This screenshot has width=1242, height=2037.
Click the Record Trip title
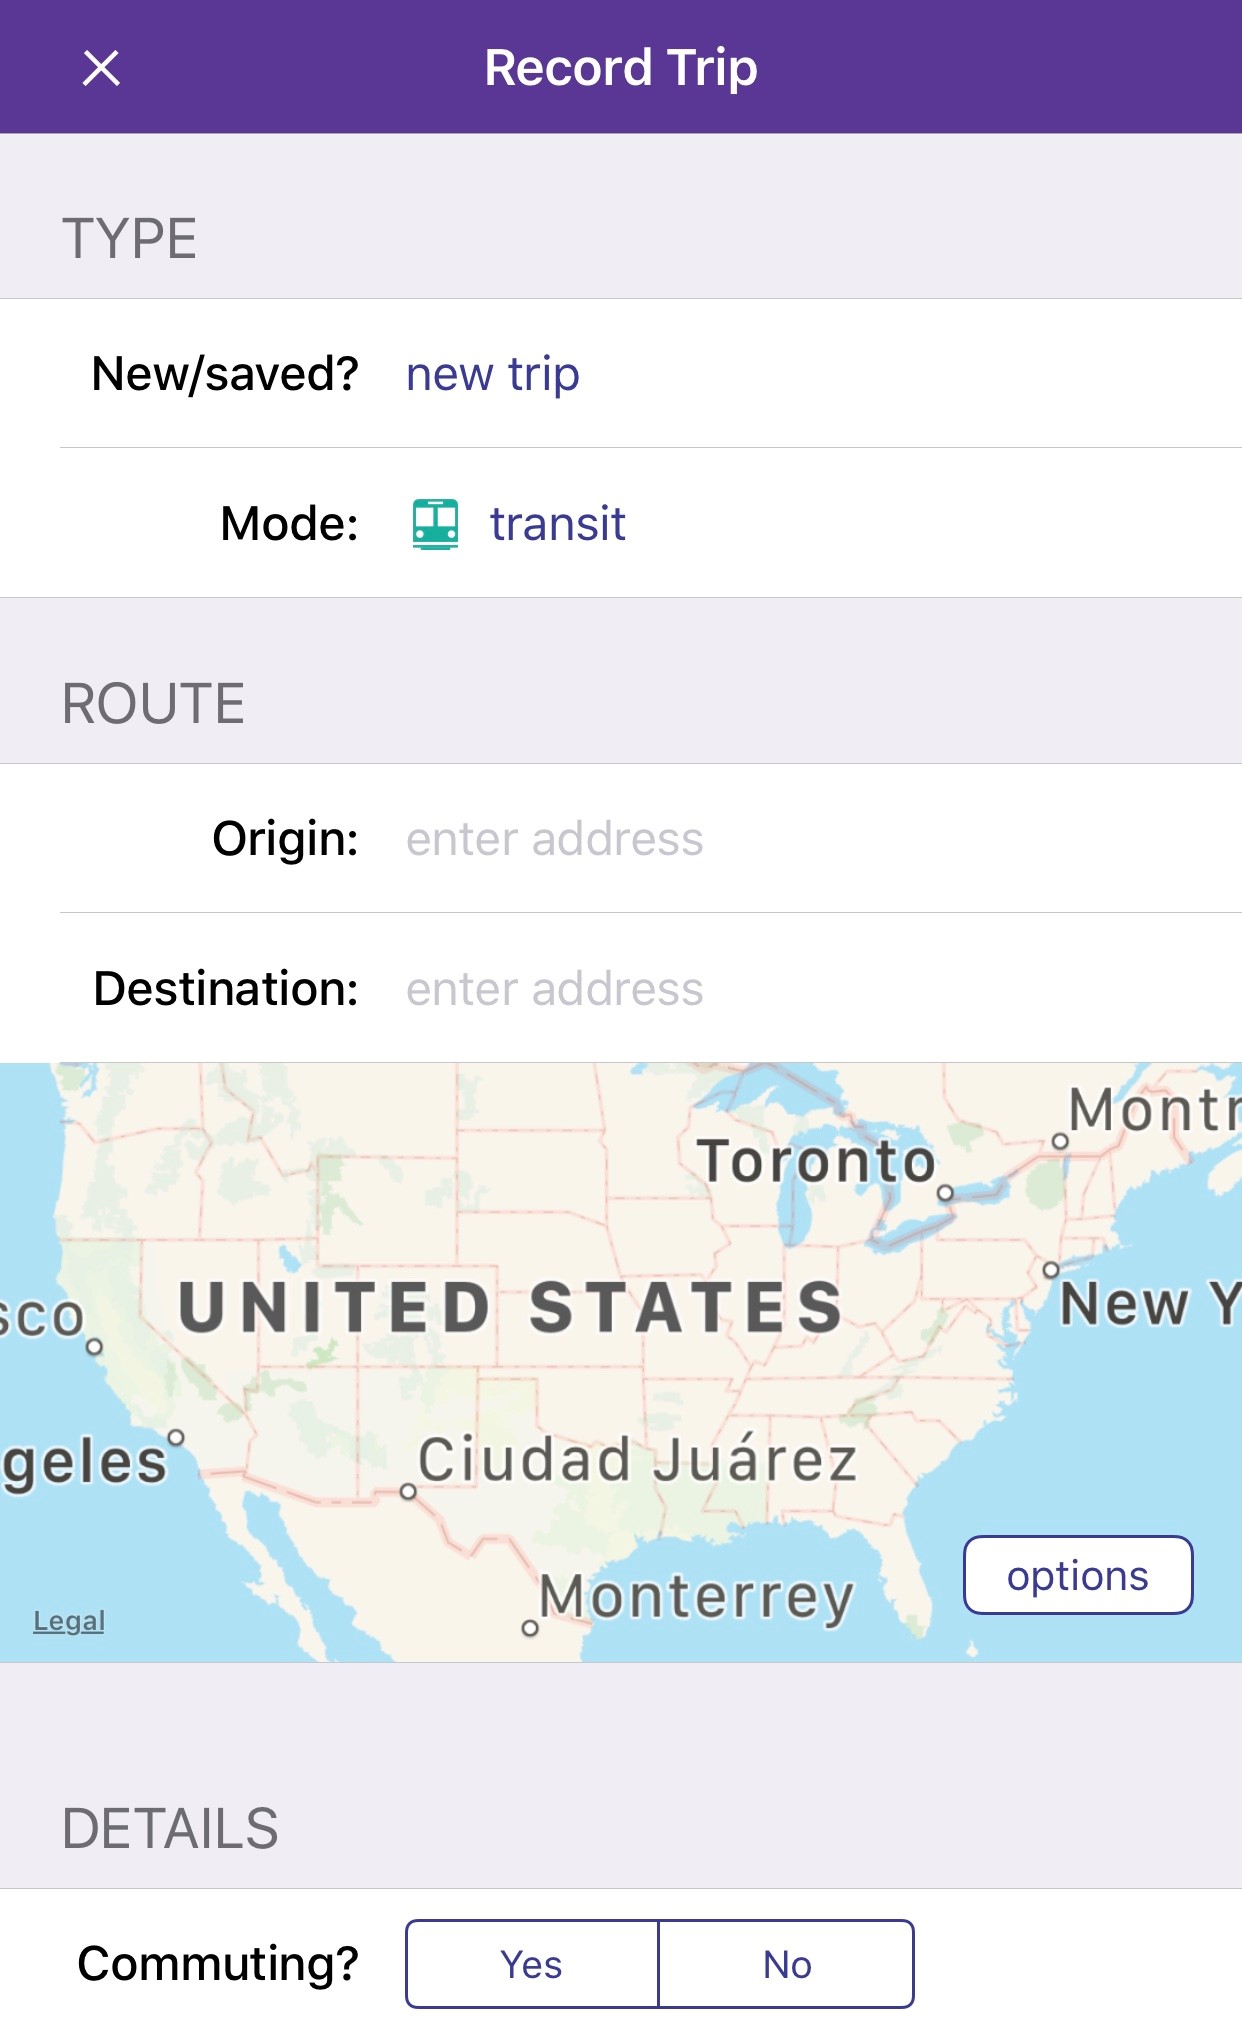[621, 68]
